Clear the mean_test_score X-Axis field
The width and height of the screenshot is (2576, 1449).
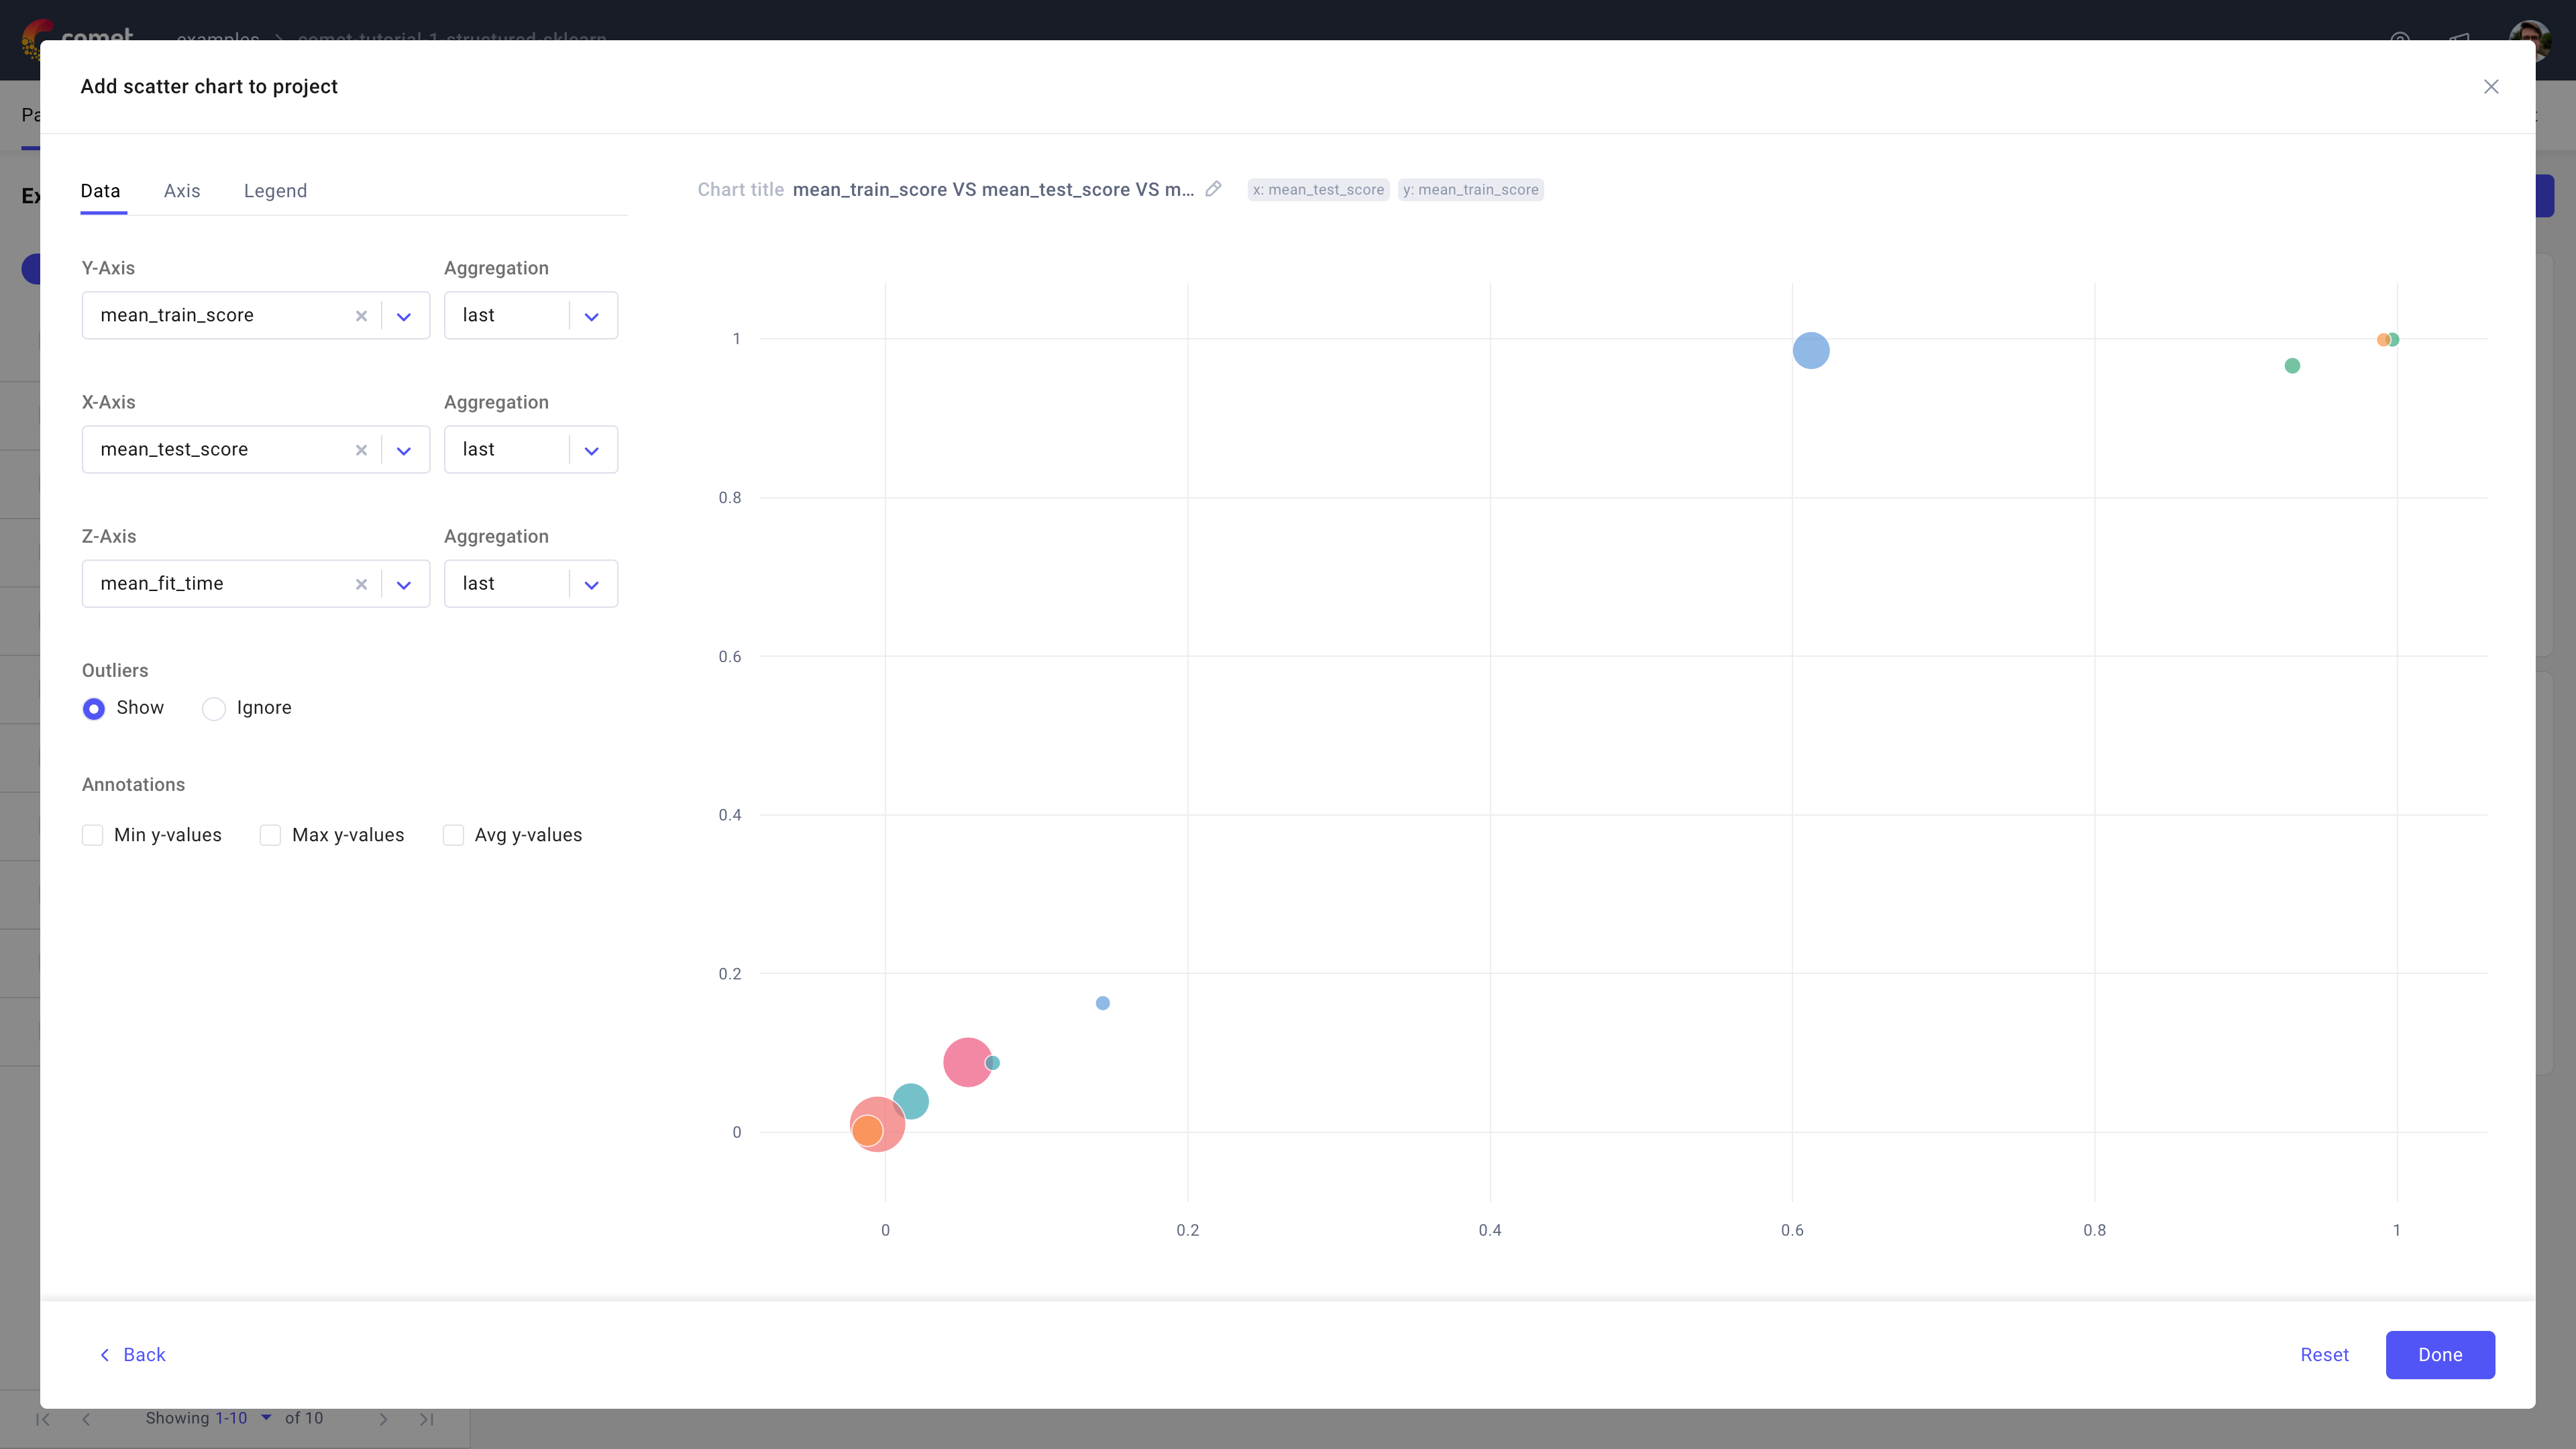(x=361, y=450)
